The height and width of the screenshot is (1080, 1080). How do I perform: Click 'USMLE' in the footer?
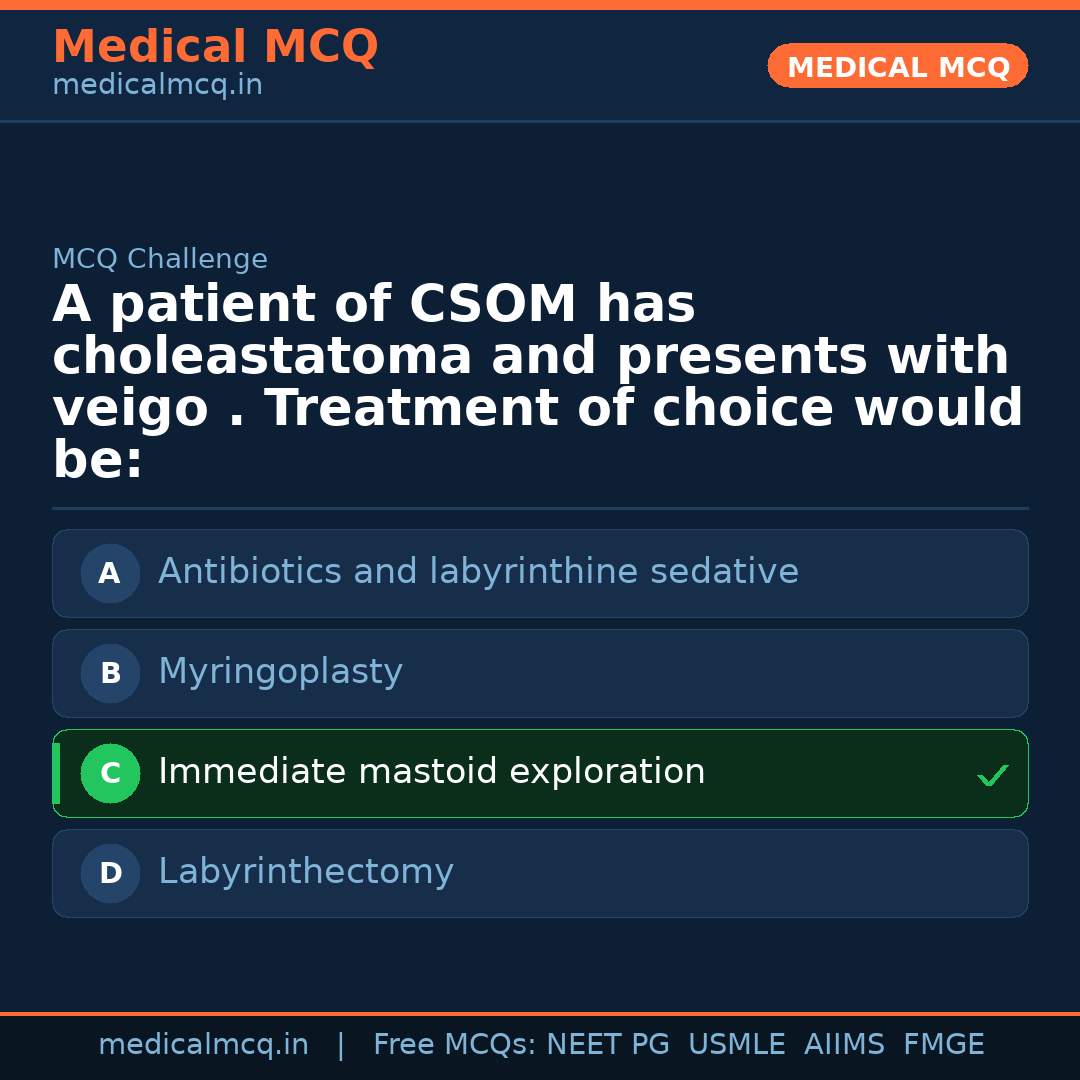click(736, 1045)
